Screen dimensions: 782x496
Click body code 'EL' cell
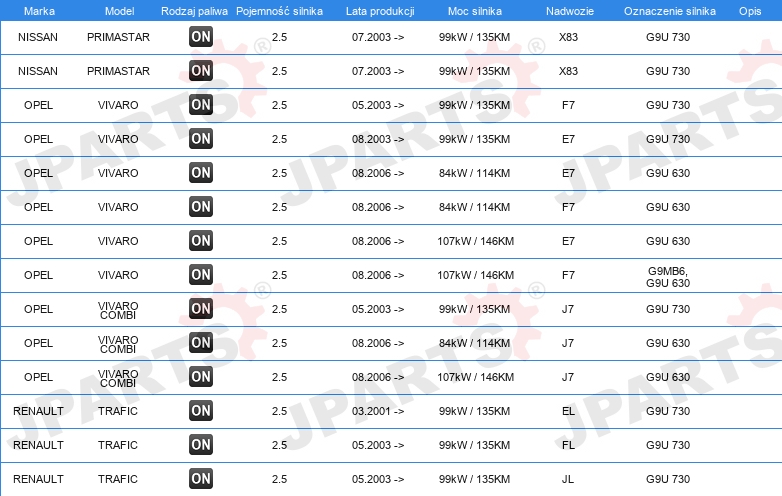(x=568, y=411)
